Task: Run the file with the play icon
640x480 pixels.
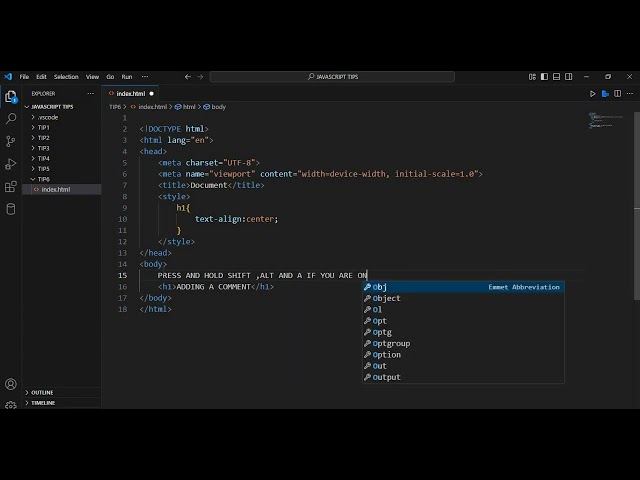Action: click(593, 94)
